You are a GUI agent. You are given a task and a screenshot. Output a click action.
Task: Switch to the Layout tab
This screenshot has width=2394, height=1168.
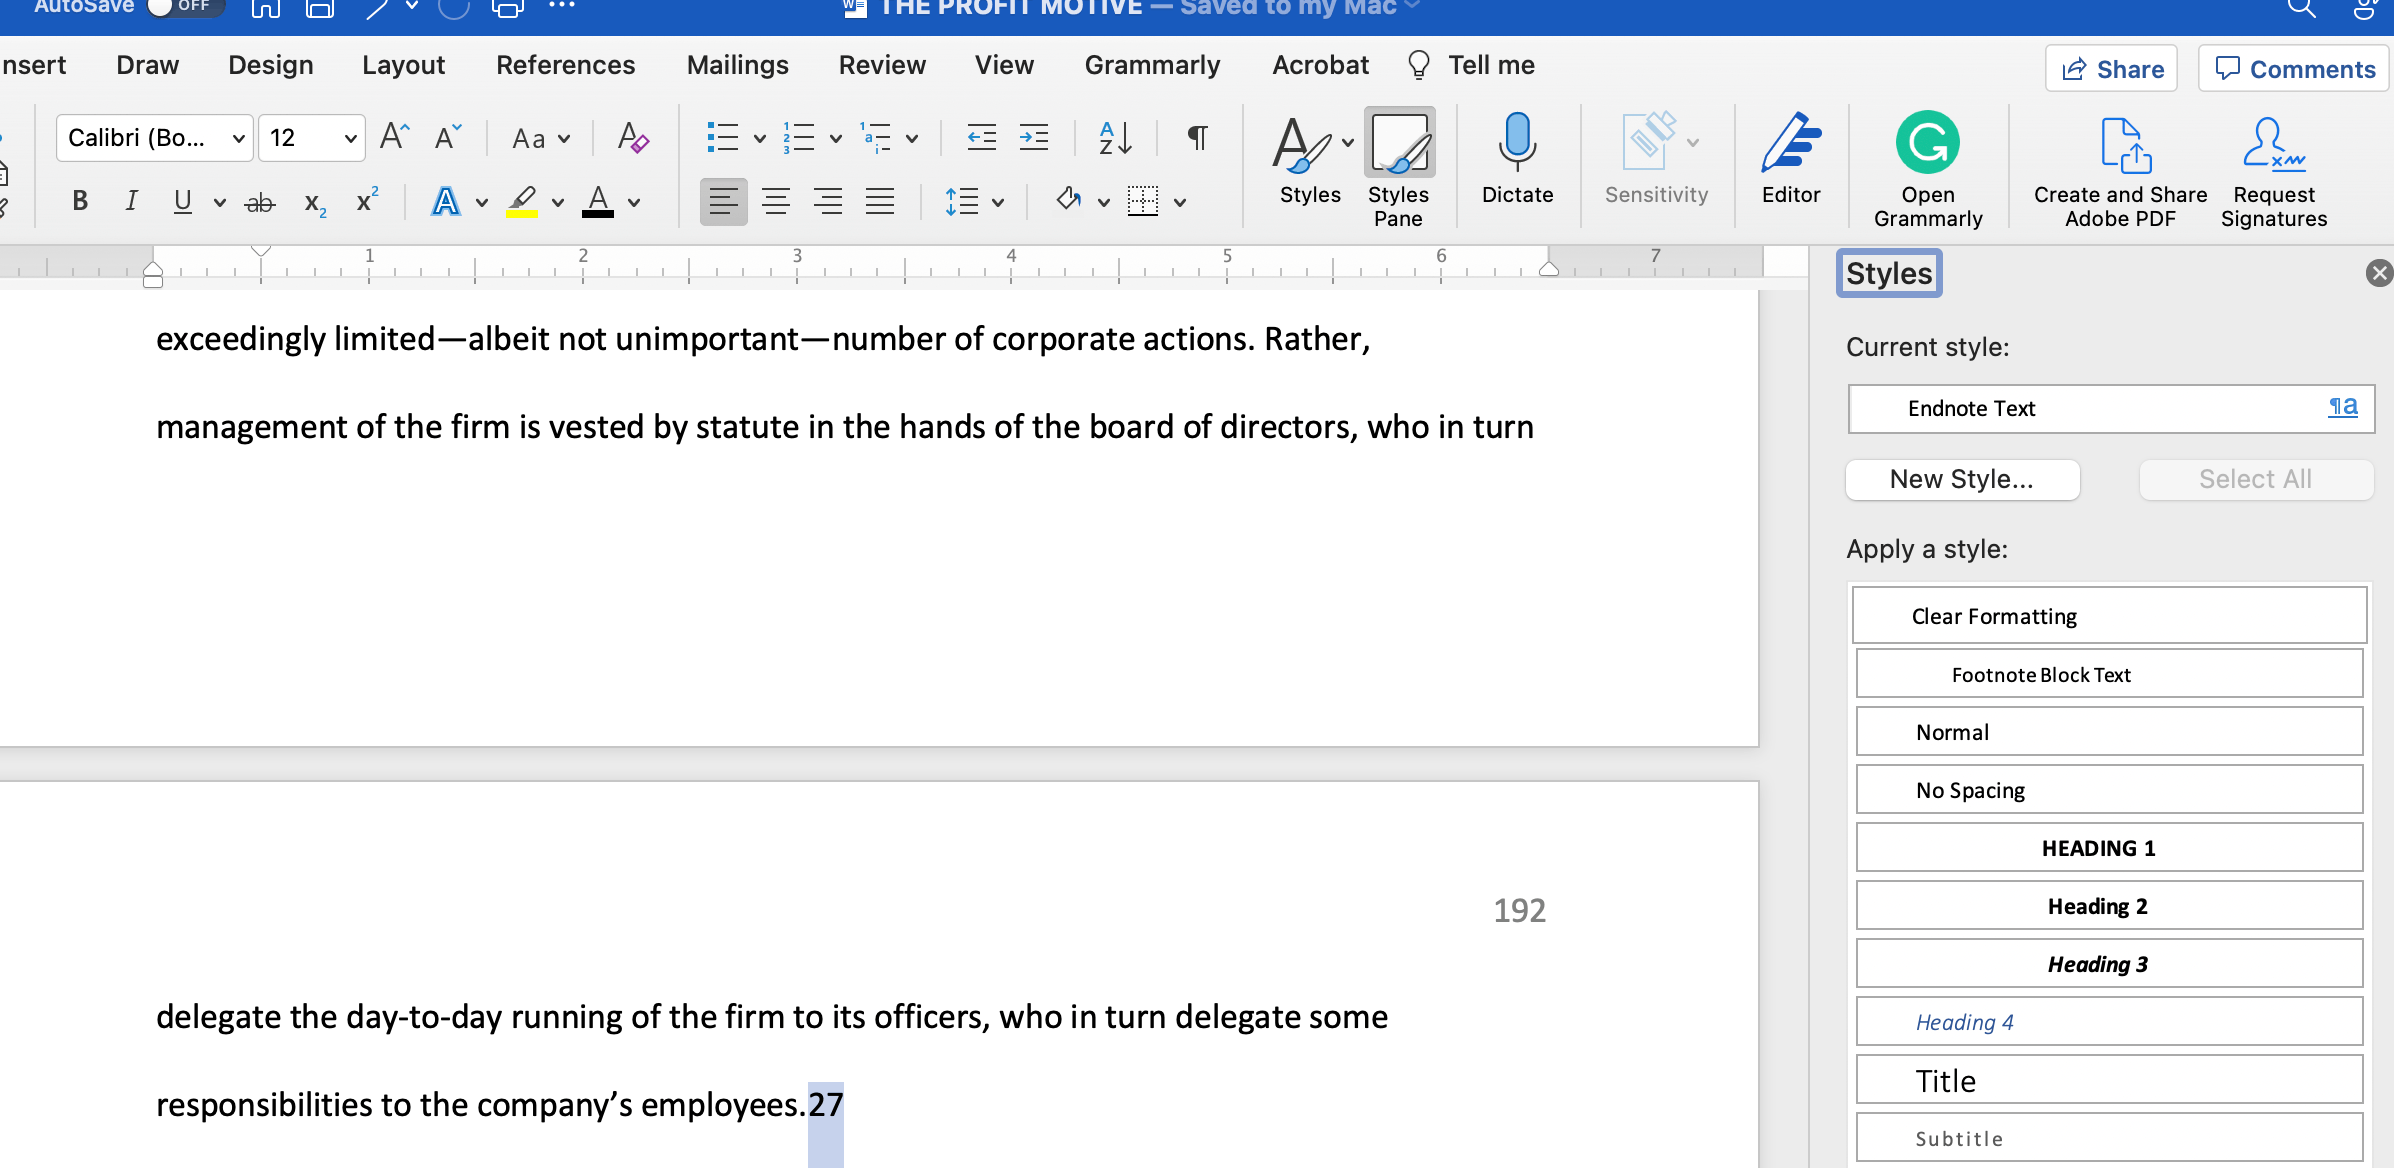403,65
